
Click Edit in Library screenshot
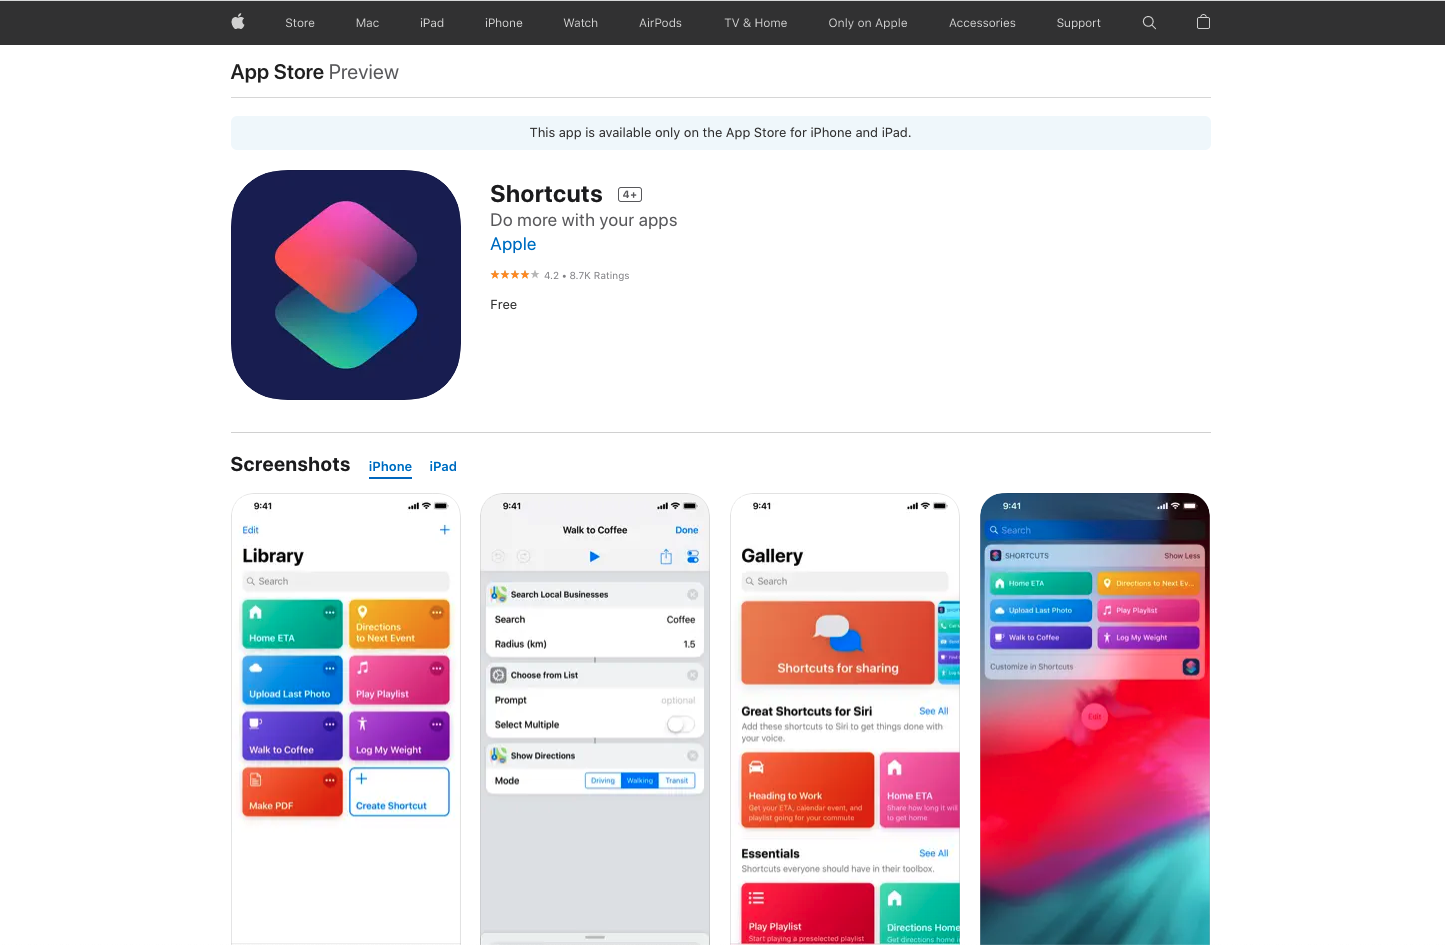point(251,530)
